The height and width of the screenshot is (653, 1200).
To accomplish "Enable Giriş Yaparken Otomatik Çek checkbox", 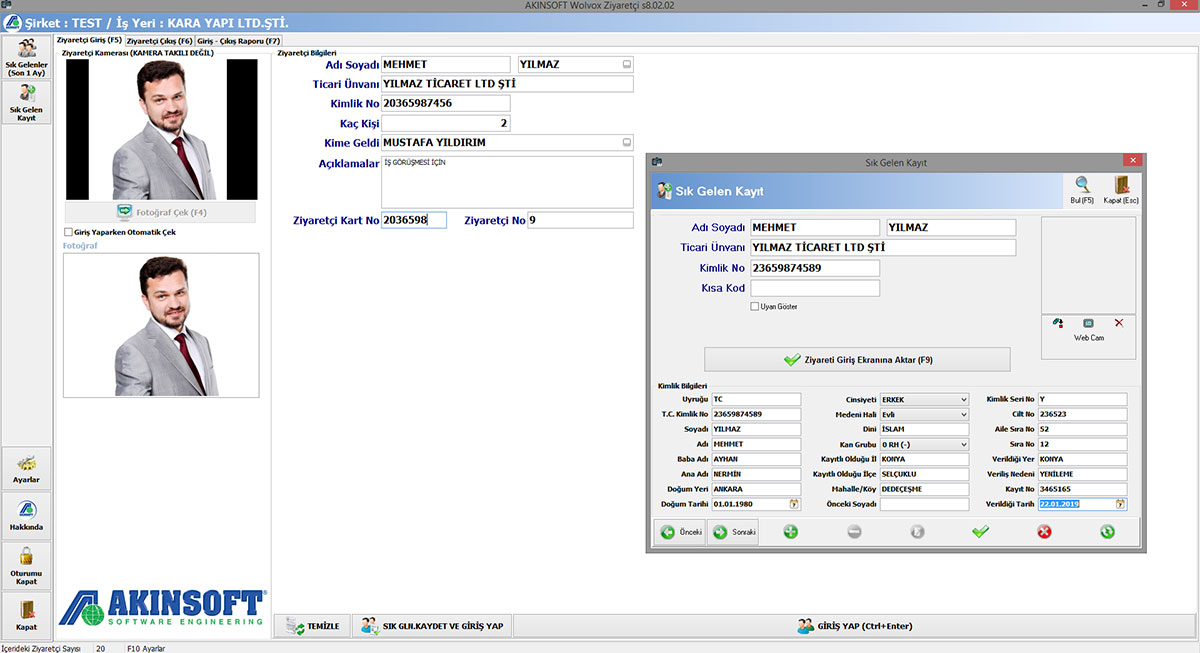I will pos(68,232).
